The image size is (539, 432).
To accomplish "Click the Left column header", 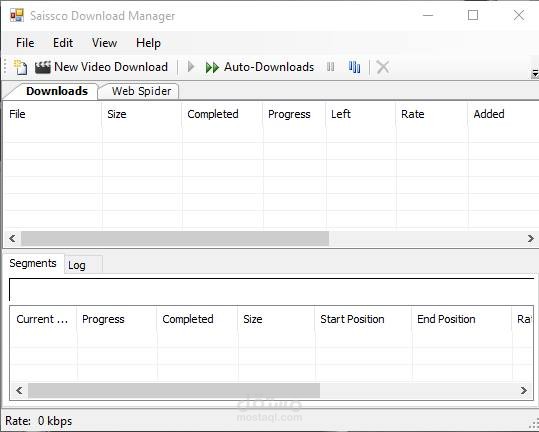I will (361, 114).
